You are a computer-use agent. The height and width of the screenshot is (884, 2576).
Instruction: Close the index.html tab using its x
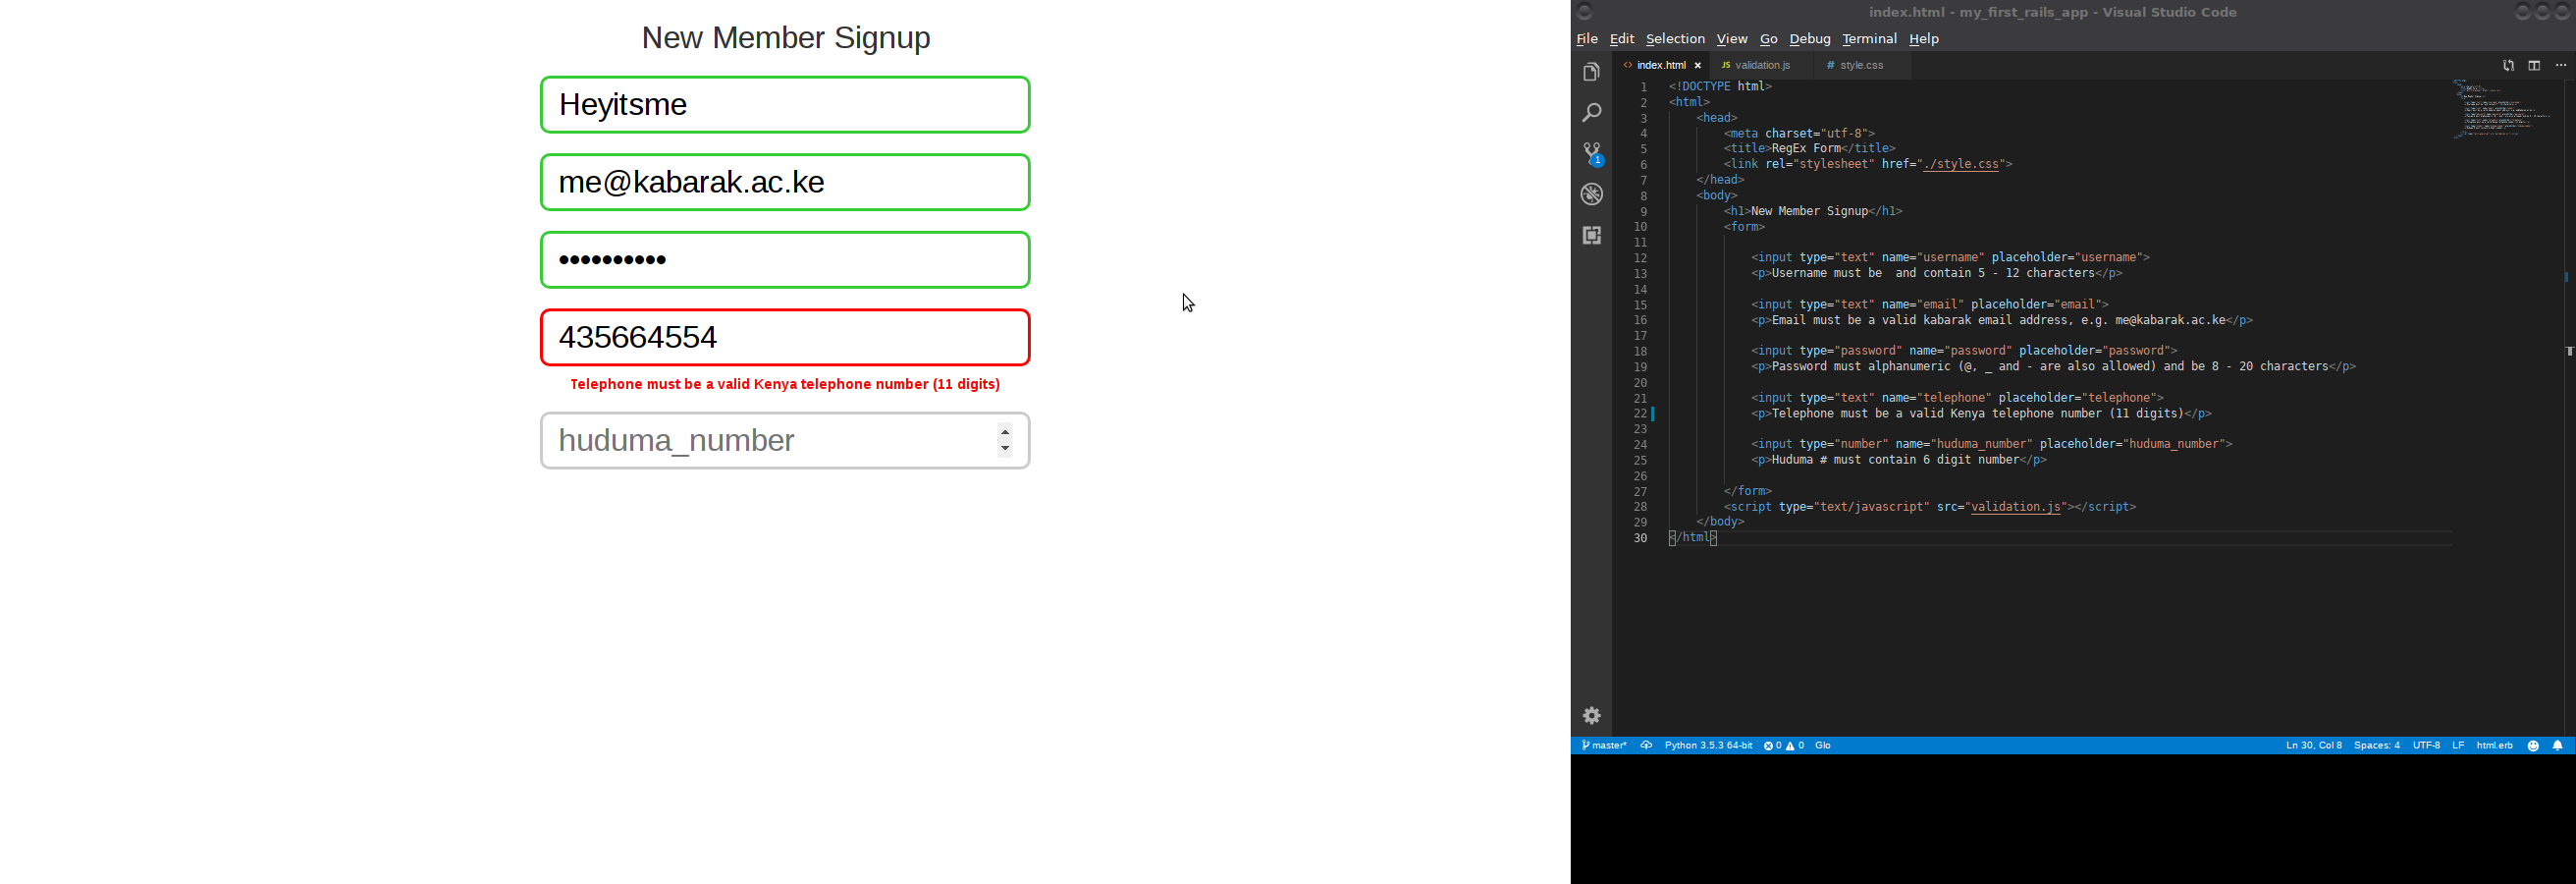point(1697,66)
